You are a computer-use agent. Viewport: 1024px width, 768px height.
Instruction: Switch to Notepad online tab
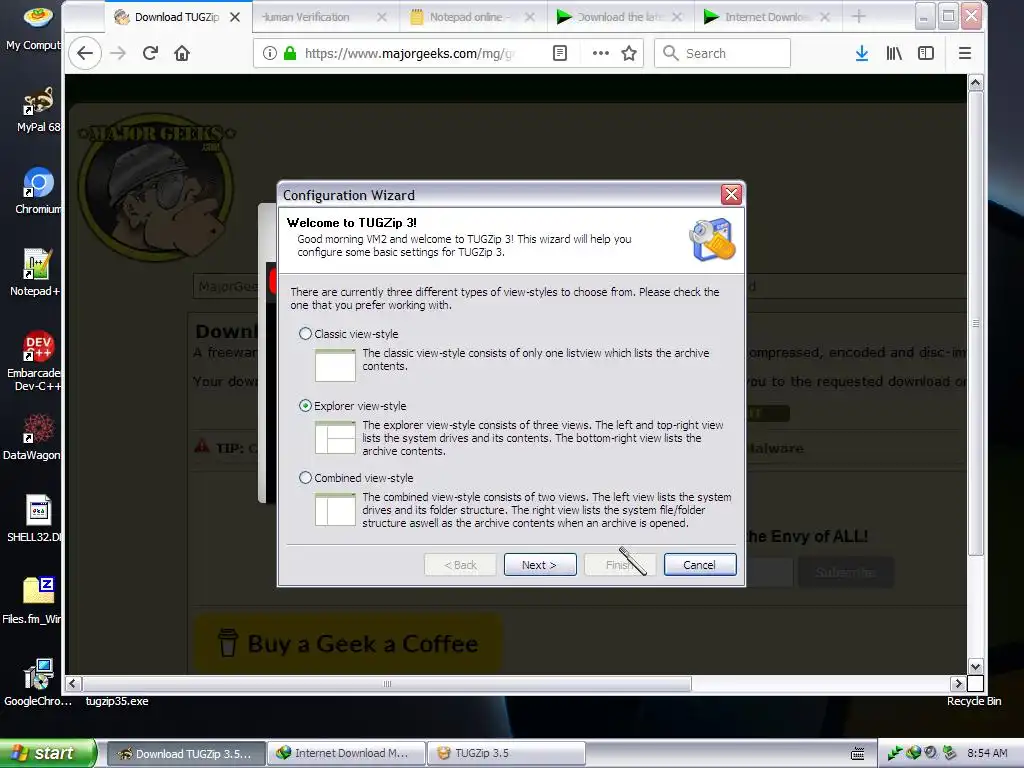coord(472,17)
